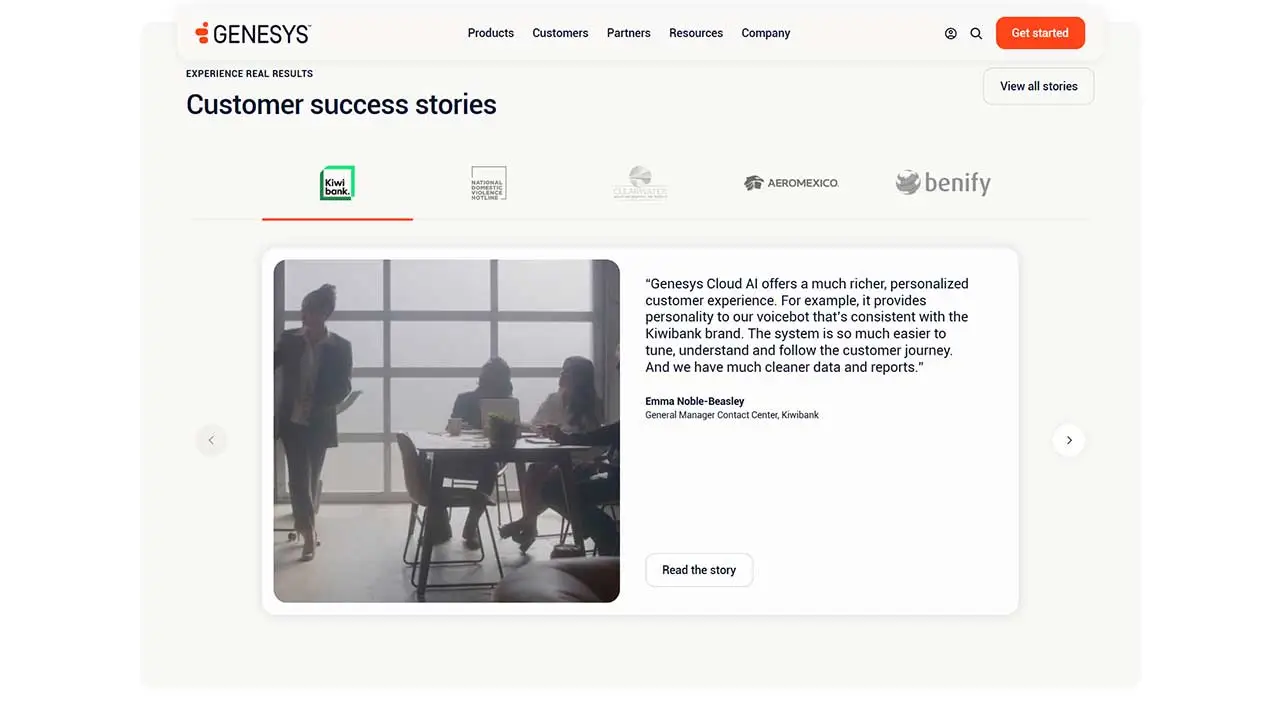Screen dimensions: 1280x720
Task: Open the Customers menu
Action: point(560,33)
